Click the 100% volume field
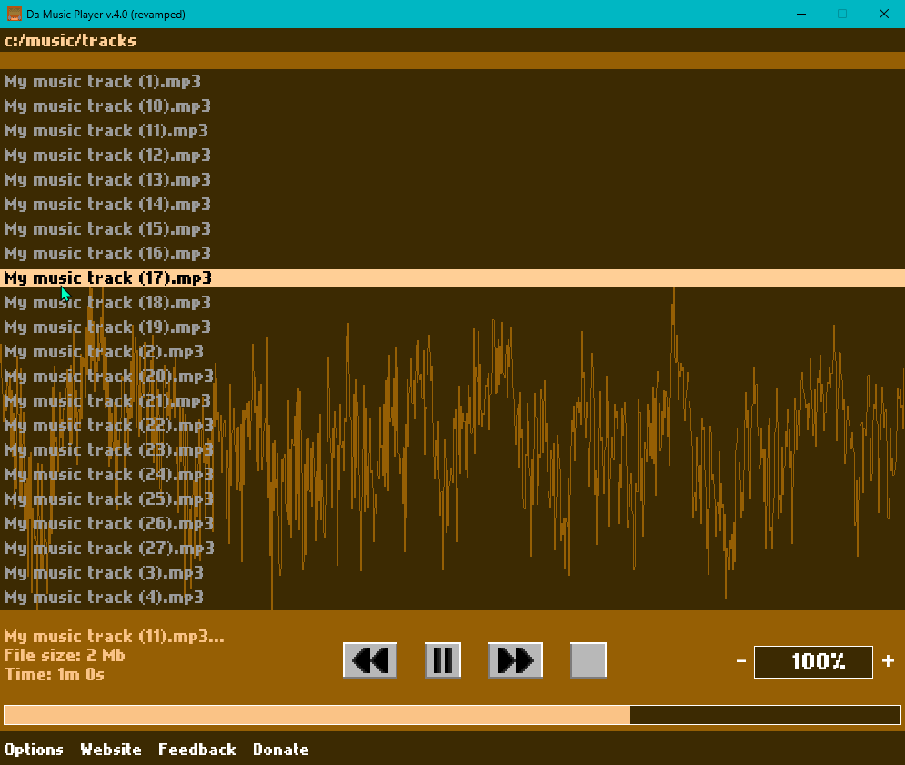Image resolution: width=905 pixels, height=765 pixels. [813, 661]
